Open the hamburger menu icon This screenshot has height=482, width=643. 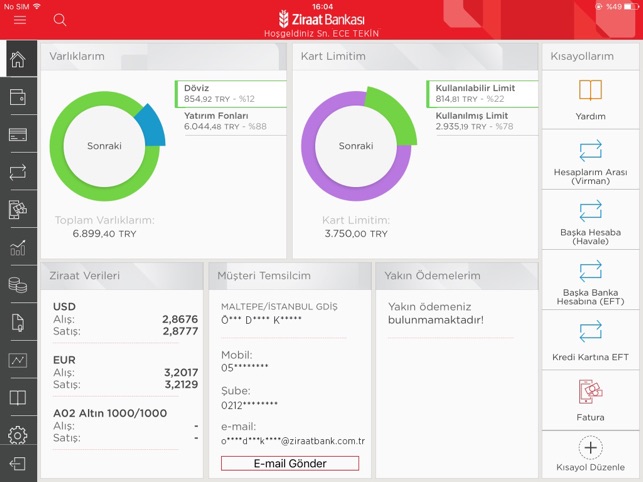pyautogui.click(x=20, y=20)
